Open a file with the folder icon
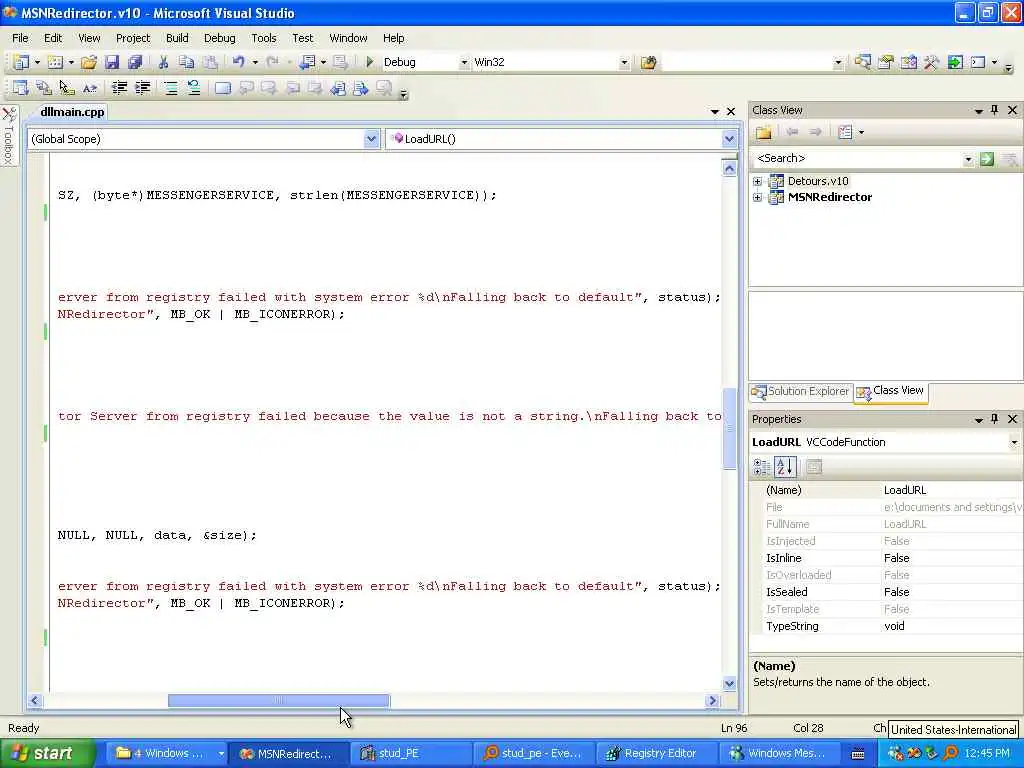 [x=89, y=62]
